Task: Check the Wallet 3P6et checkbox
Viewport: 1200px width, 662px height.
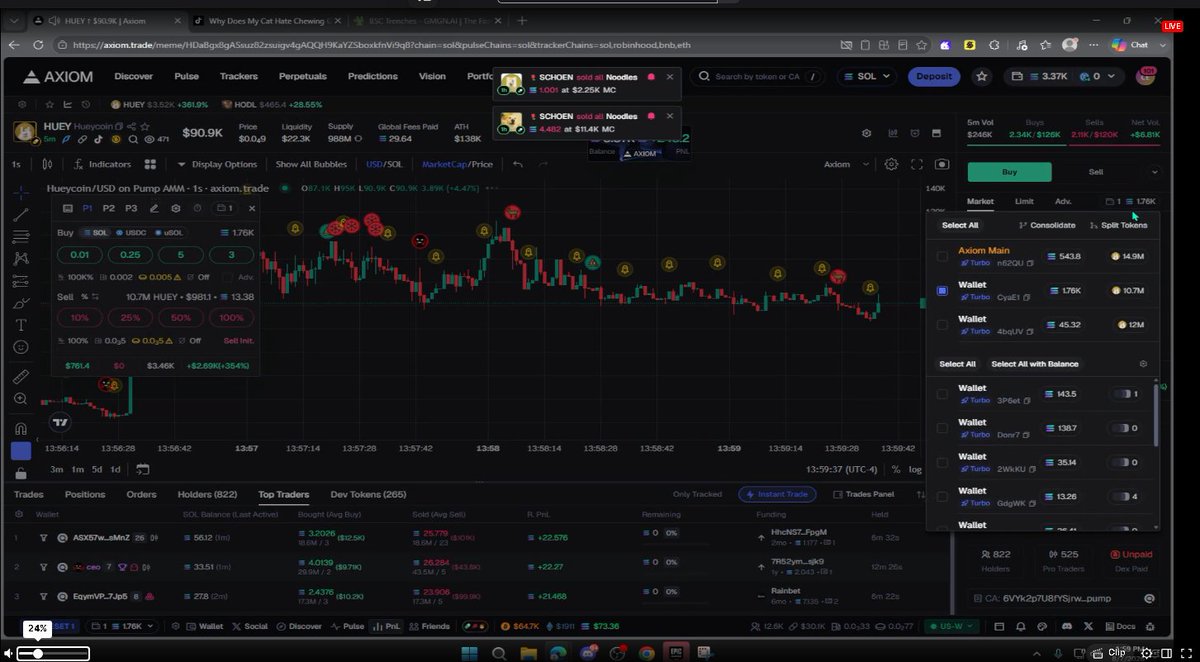Action: click(942, 394)
